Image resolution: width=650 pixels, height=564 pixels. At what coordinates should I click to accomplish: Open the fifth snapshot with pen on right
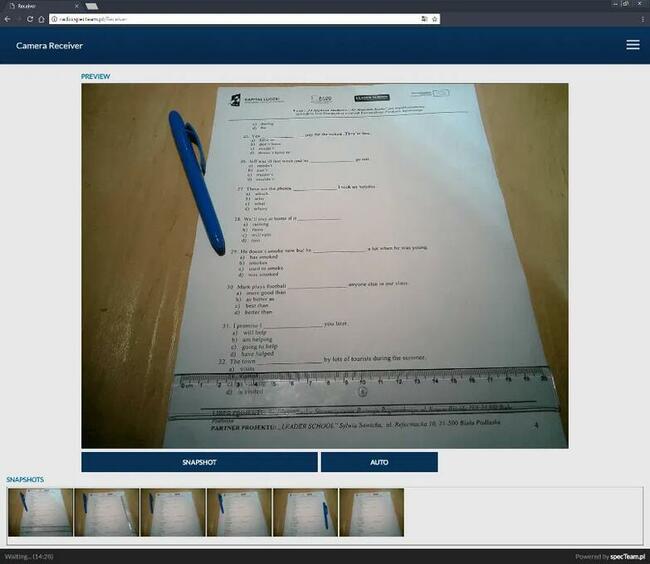click(305, 512)
